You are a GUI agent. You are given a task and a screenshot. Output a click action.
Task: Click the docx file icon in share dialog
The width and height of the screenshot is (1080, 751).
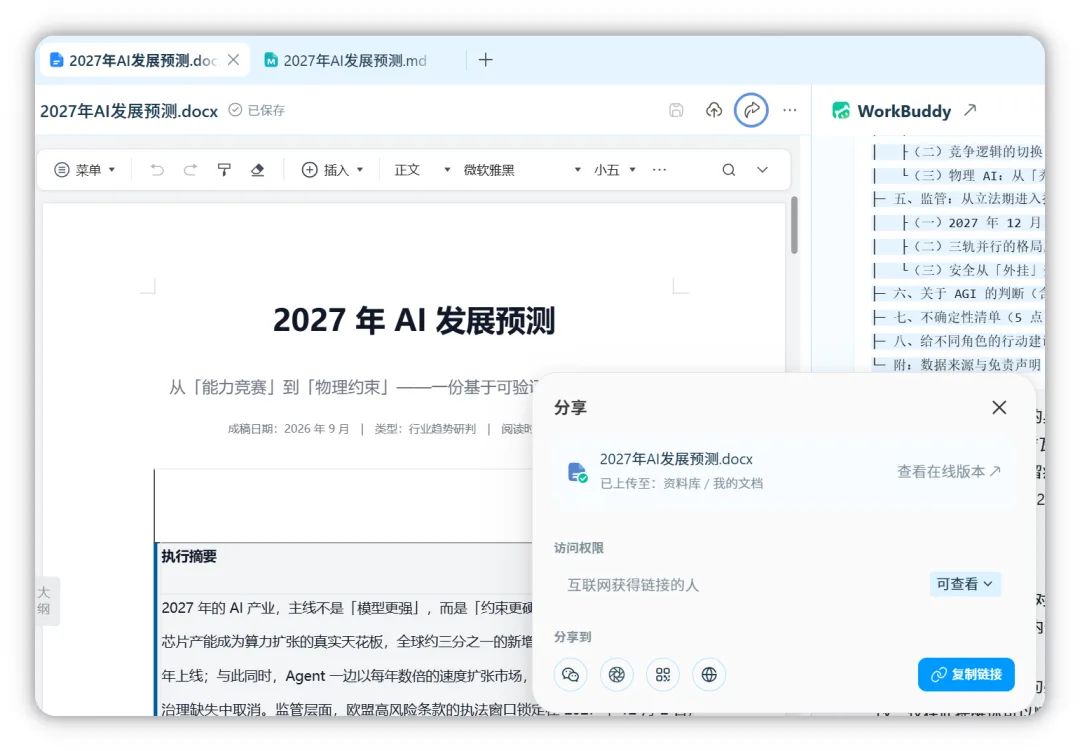[577, 472]
